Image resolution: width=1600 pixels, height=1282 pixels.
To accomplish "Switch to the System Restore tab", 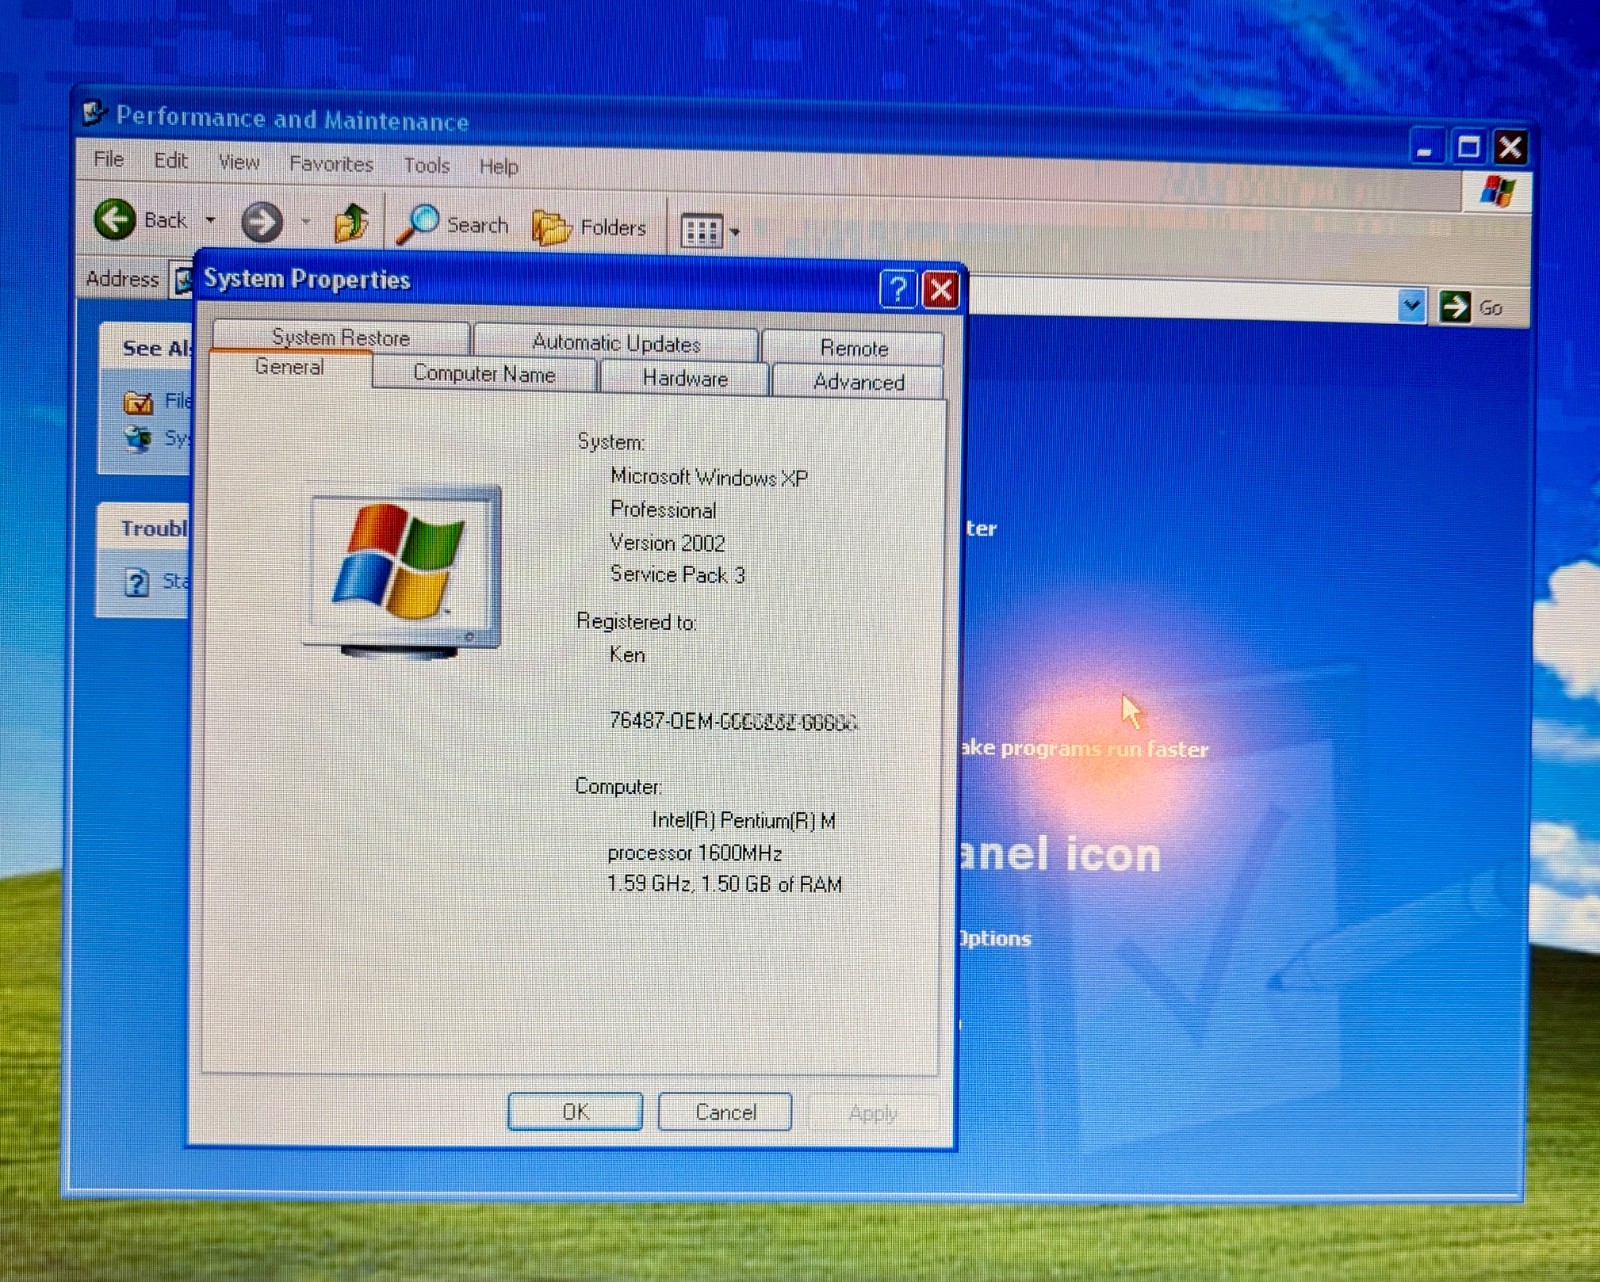I will pyautogui.click(x=341, y=337).
